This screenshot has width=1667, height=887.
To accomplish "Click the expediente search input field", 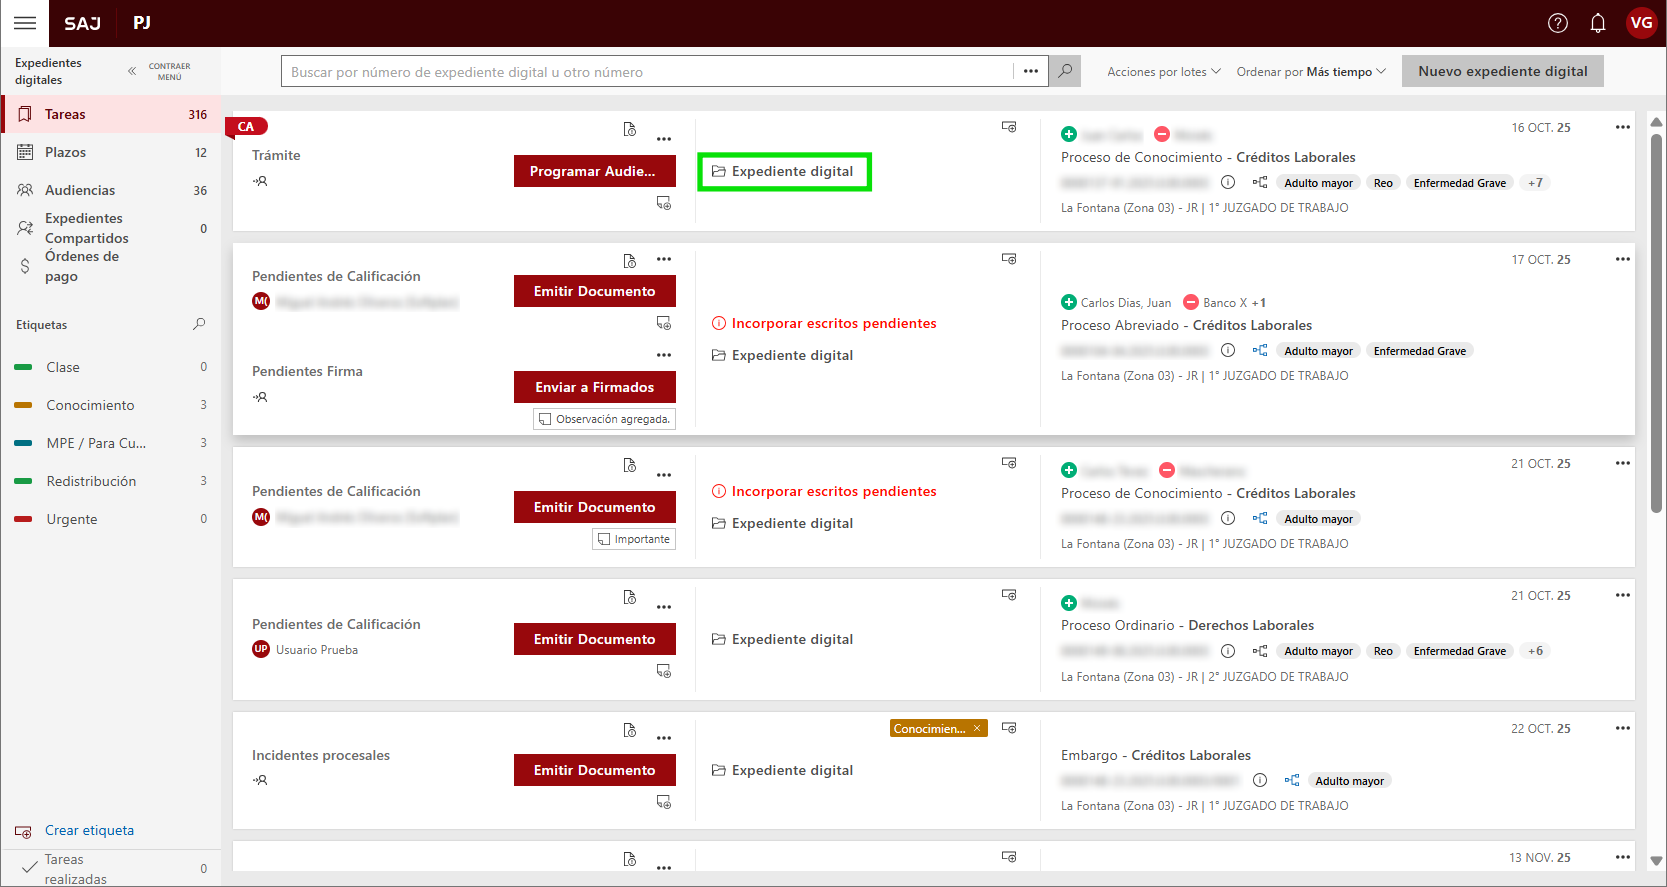I will pos(646,72).
